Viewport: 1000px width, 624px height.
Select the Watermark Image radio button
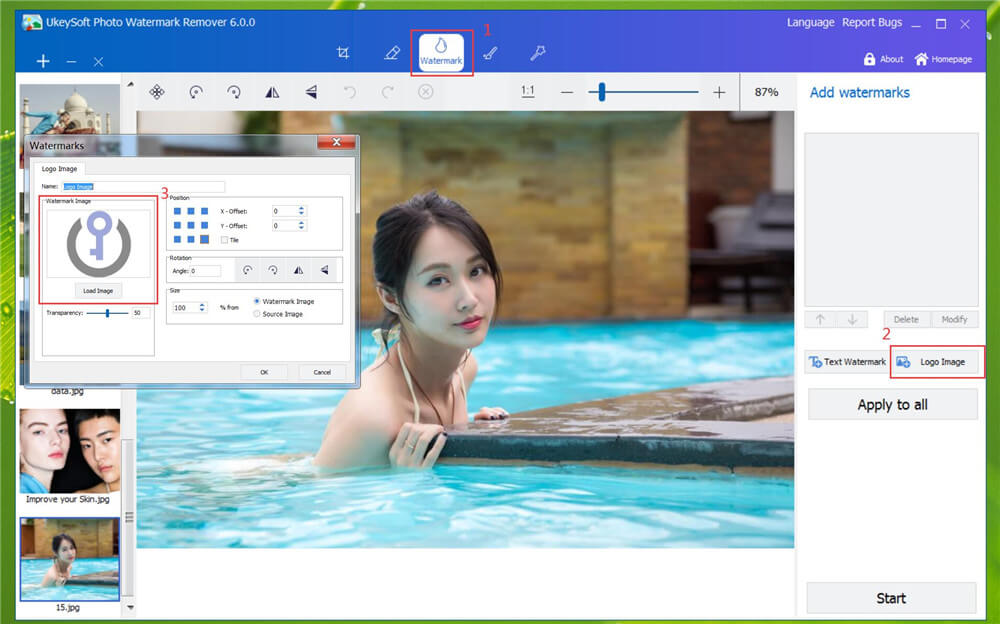257,301
